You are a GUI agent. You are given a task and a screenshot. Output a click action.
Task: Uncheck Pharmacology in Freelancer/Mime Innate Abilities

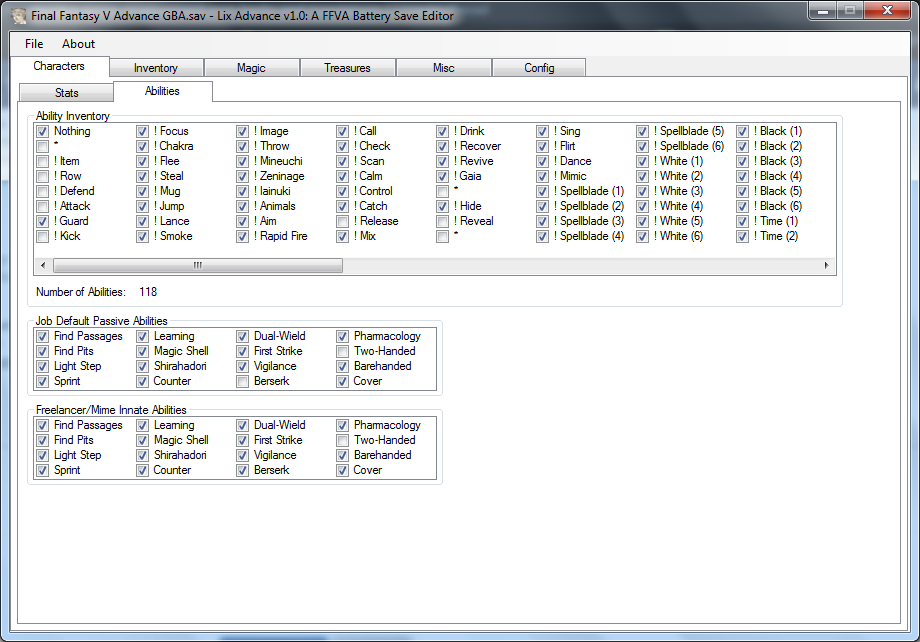[x=343, y=425]
